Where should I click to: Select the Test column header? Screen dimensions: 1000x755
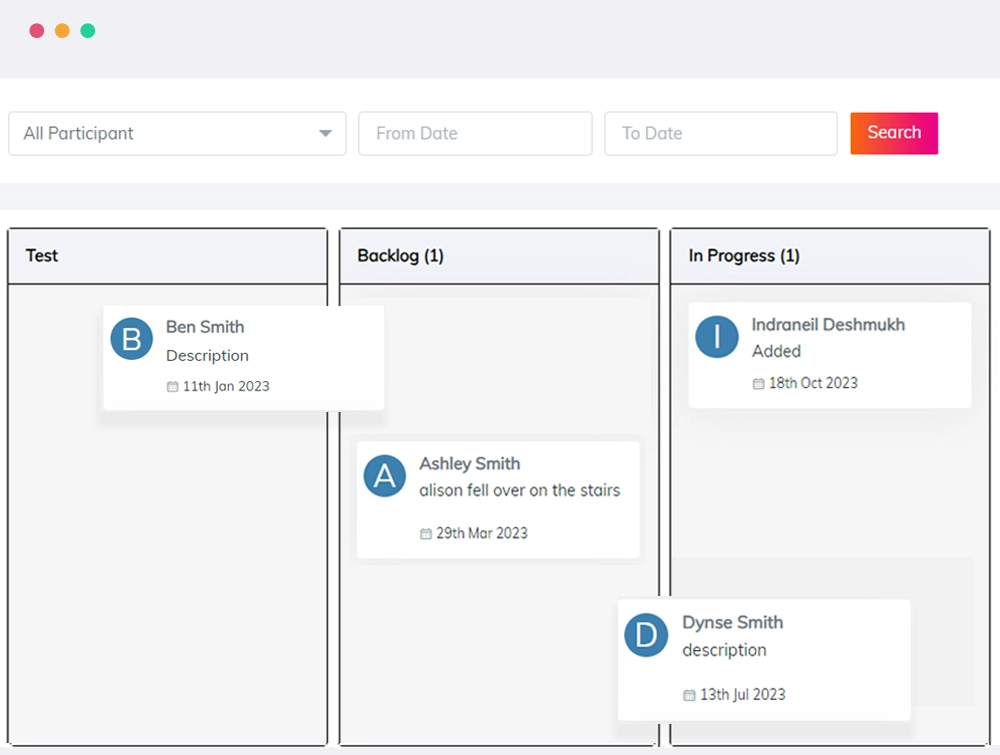pyautogui.click(x=41, y=255)
